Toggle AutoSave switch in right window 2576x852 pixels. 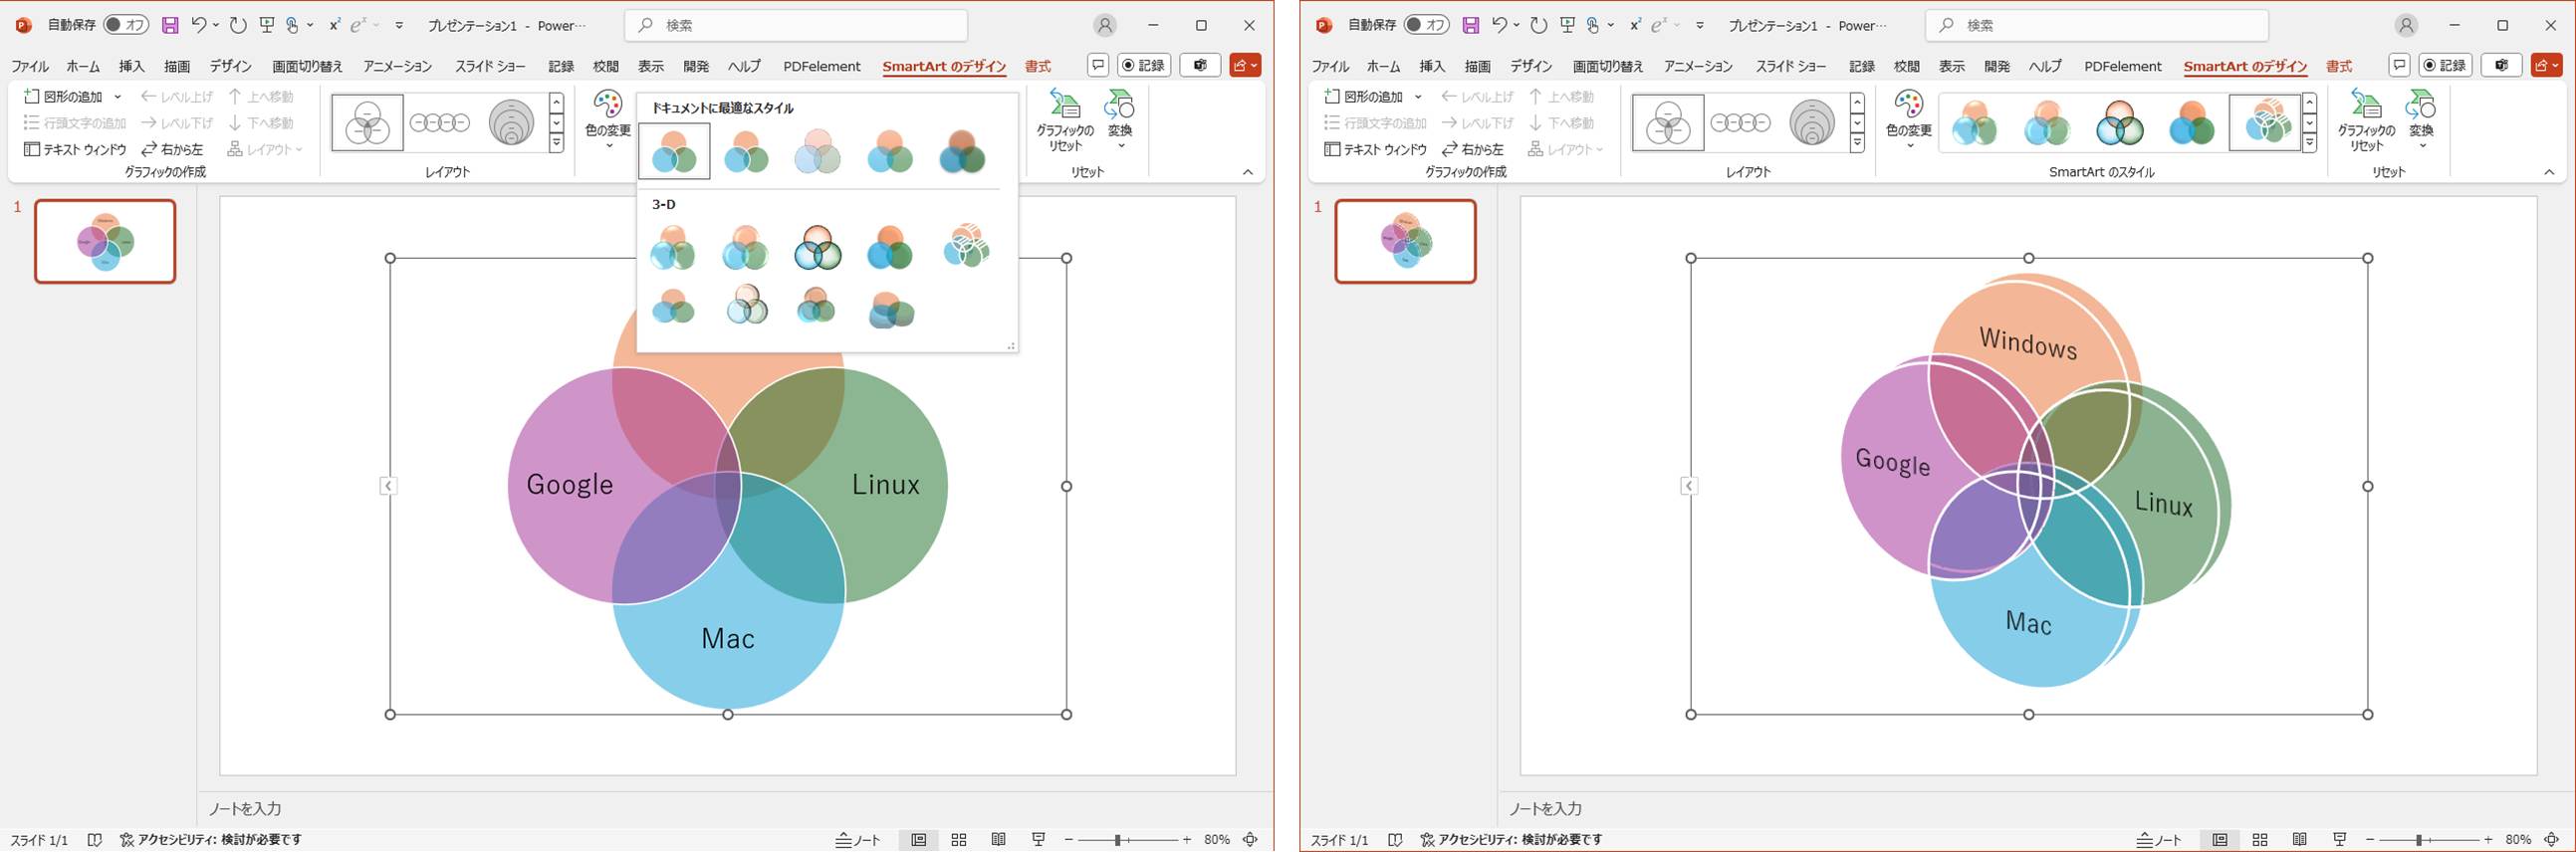coord(1427,25)
